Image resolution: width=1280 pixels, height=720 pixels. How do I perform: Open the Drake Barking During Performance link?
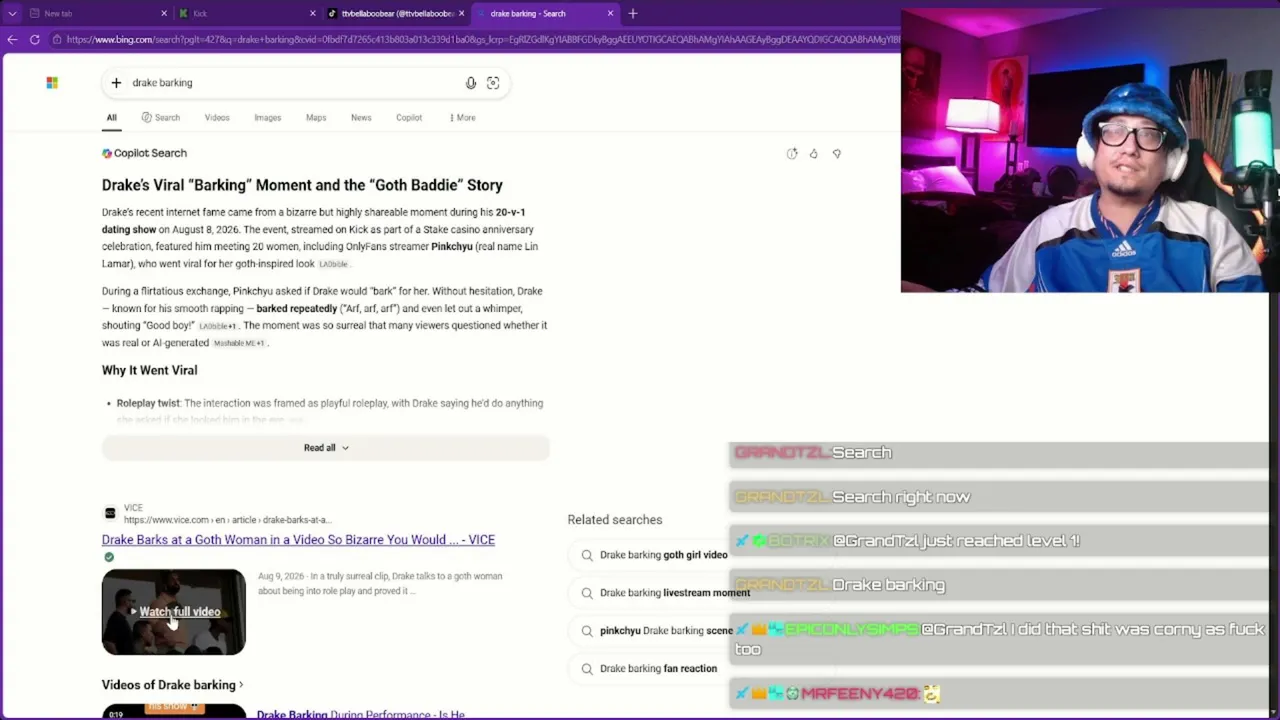361,714
